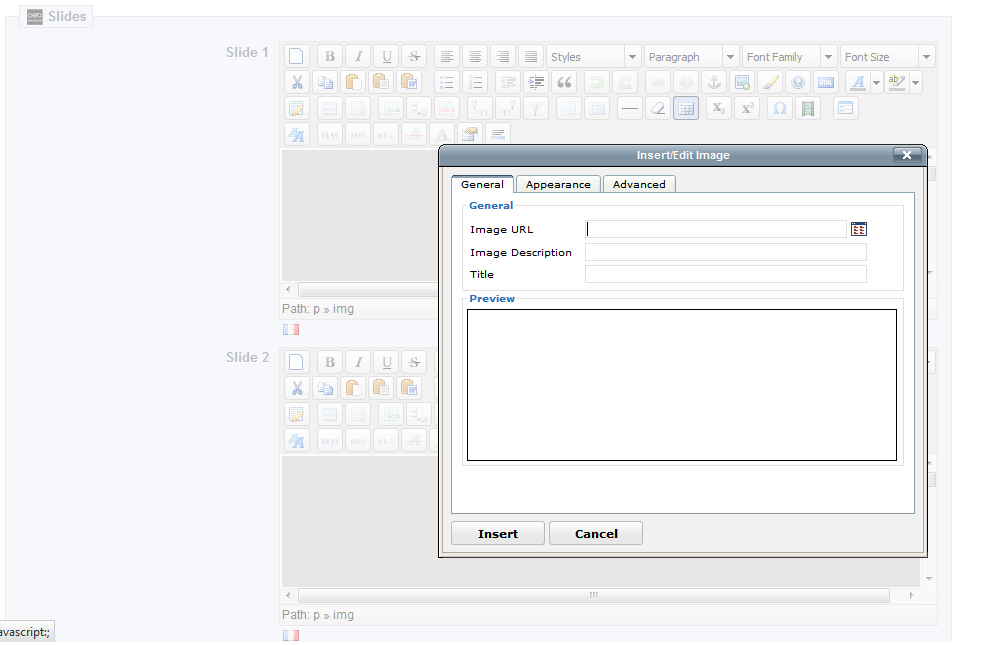This screenshot has height=645, width=1006.
Task: Open HTML source editor in Slide 1 toolbar
Action: pyautogui.click(x=826, y=82)
